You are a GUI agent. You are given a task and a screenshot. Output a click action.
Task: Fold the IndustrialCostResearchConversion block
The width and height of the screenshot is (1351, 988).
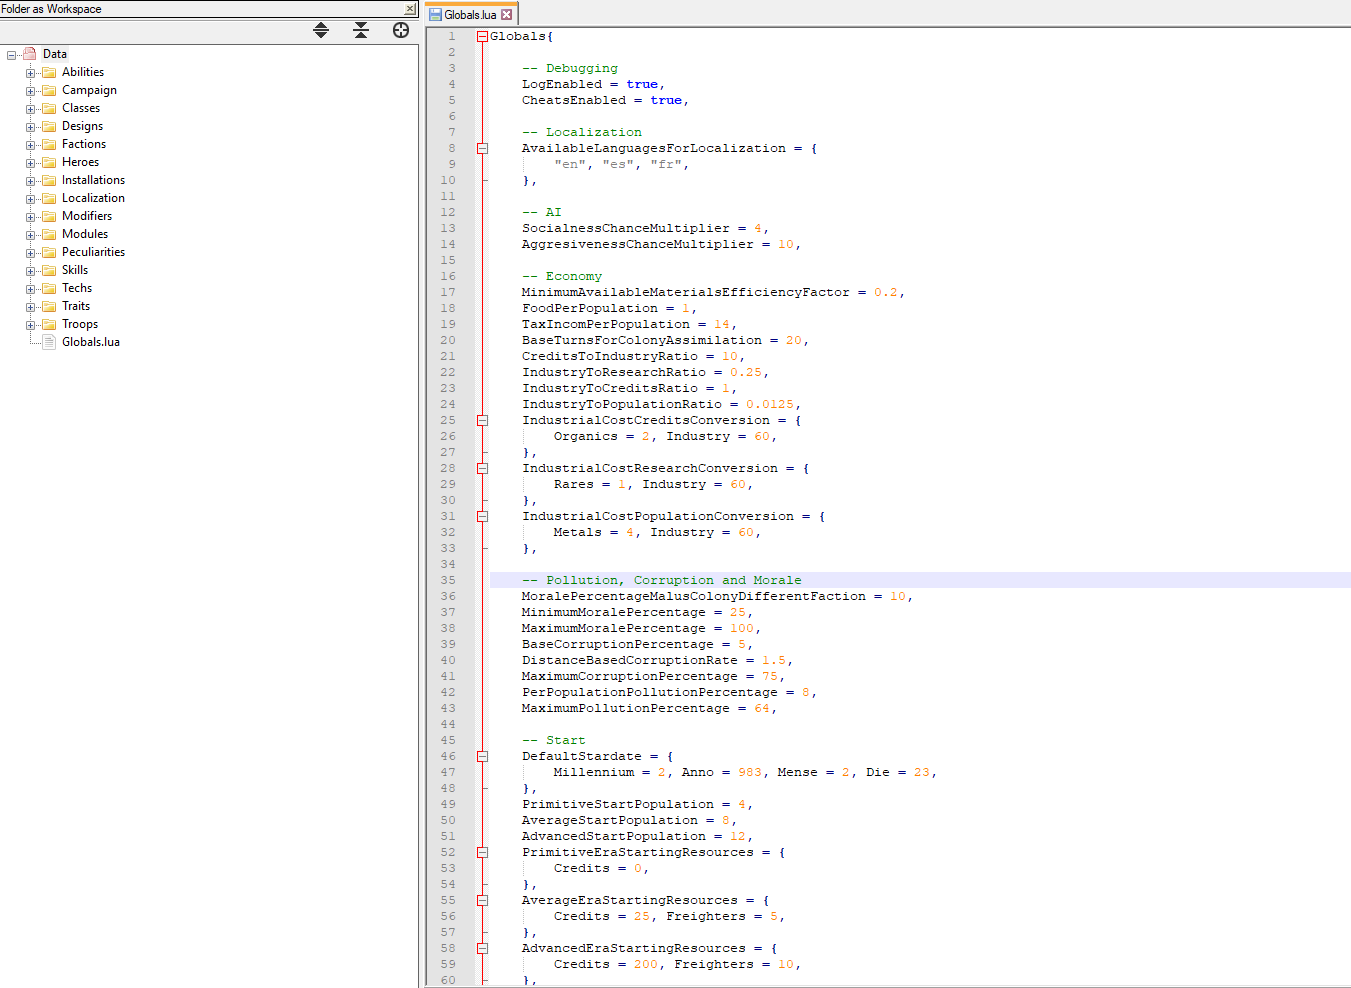click(482, 468)
